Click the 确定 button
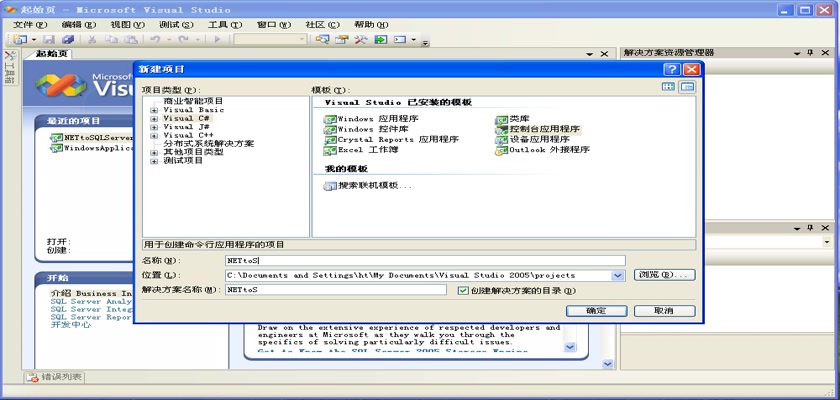 click(x=596, y=311)
